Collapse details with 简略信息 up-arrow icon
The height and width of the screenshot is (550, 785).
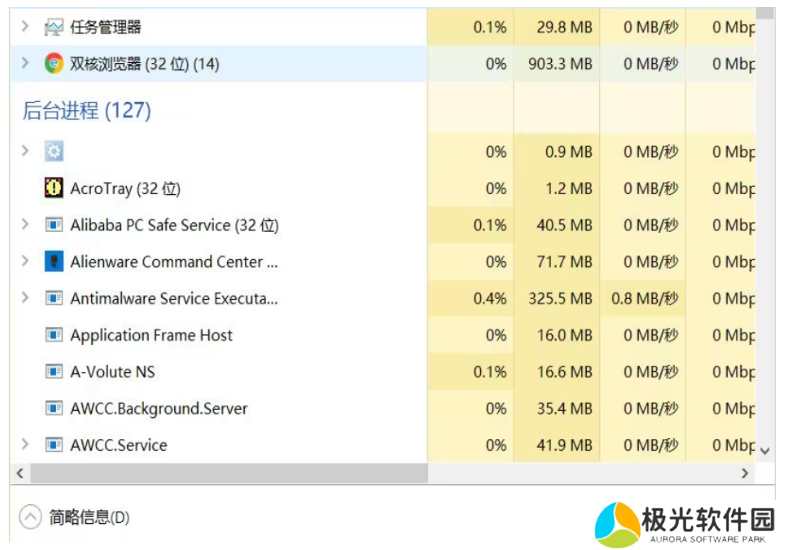(x=31, y=517)
